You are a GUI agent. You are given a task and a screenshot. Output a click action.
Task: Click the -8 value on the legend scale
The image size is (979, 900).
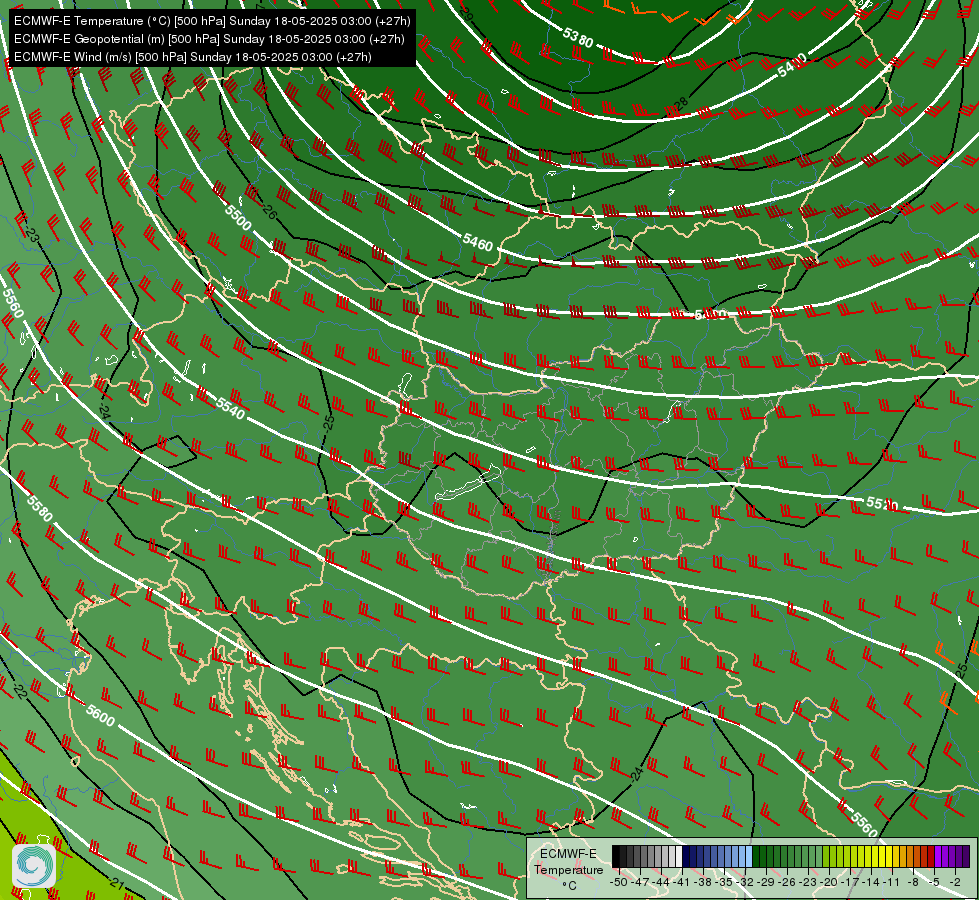[x=913, y=882]
